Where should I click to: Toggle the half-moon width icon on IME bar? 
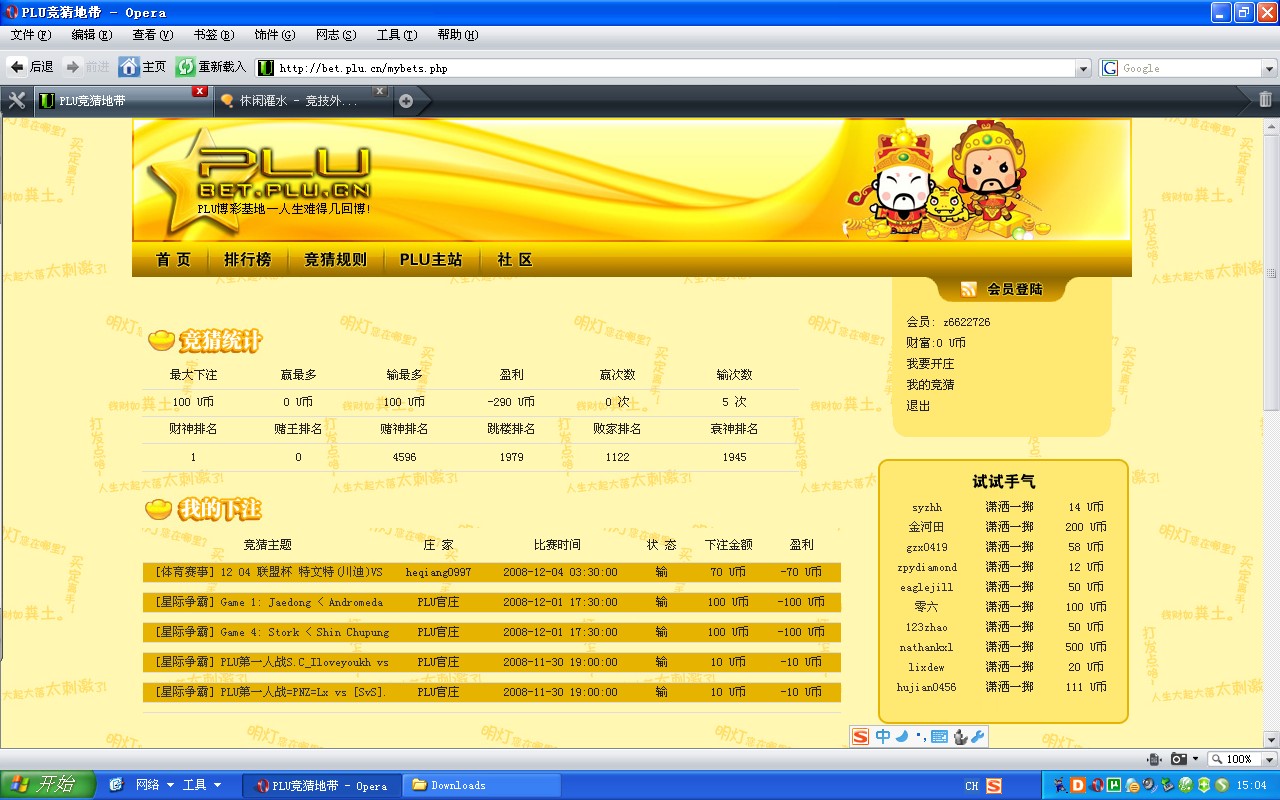(x=902, y=737)
